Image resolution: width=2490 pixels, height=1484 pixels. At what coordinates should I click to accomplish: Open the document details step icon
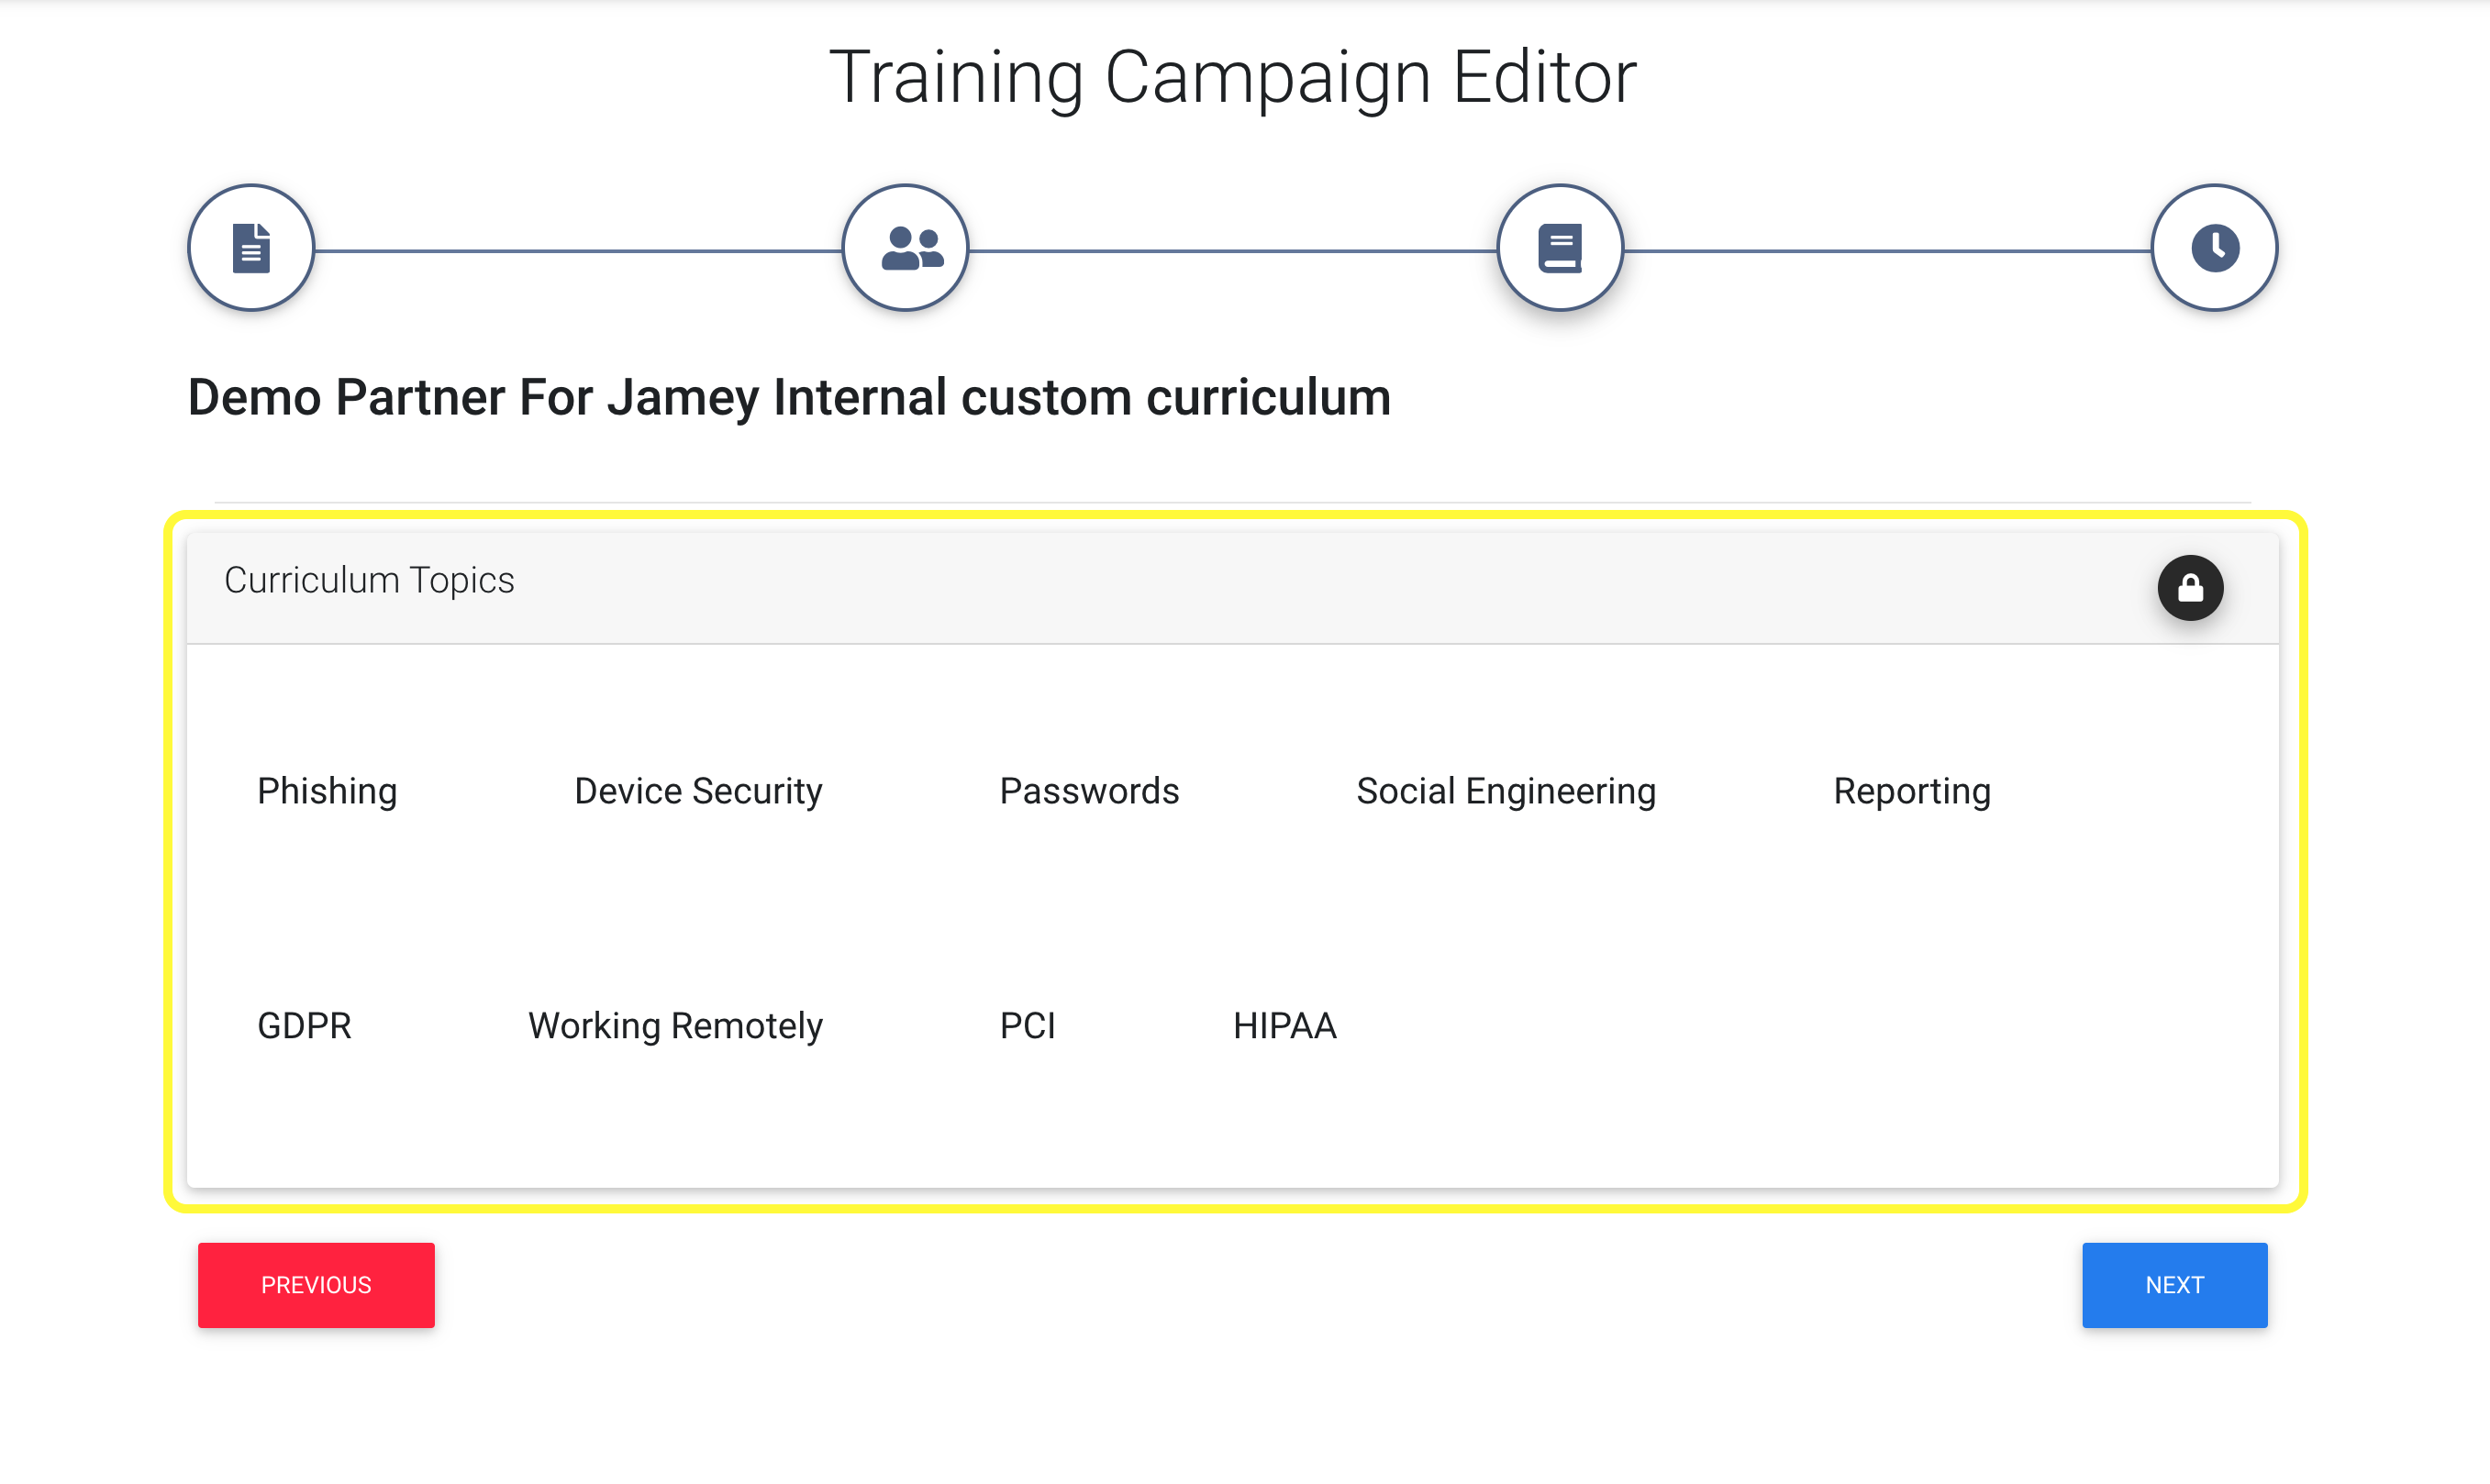[251, 248]
